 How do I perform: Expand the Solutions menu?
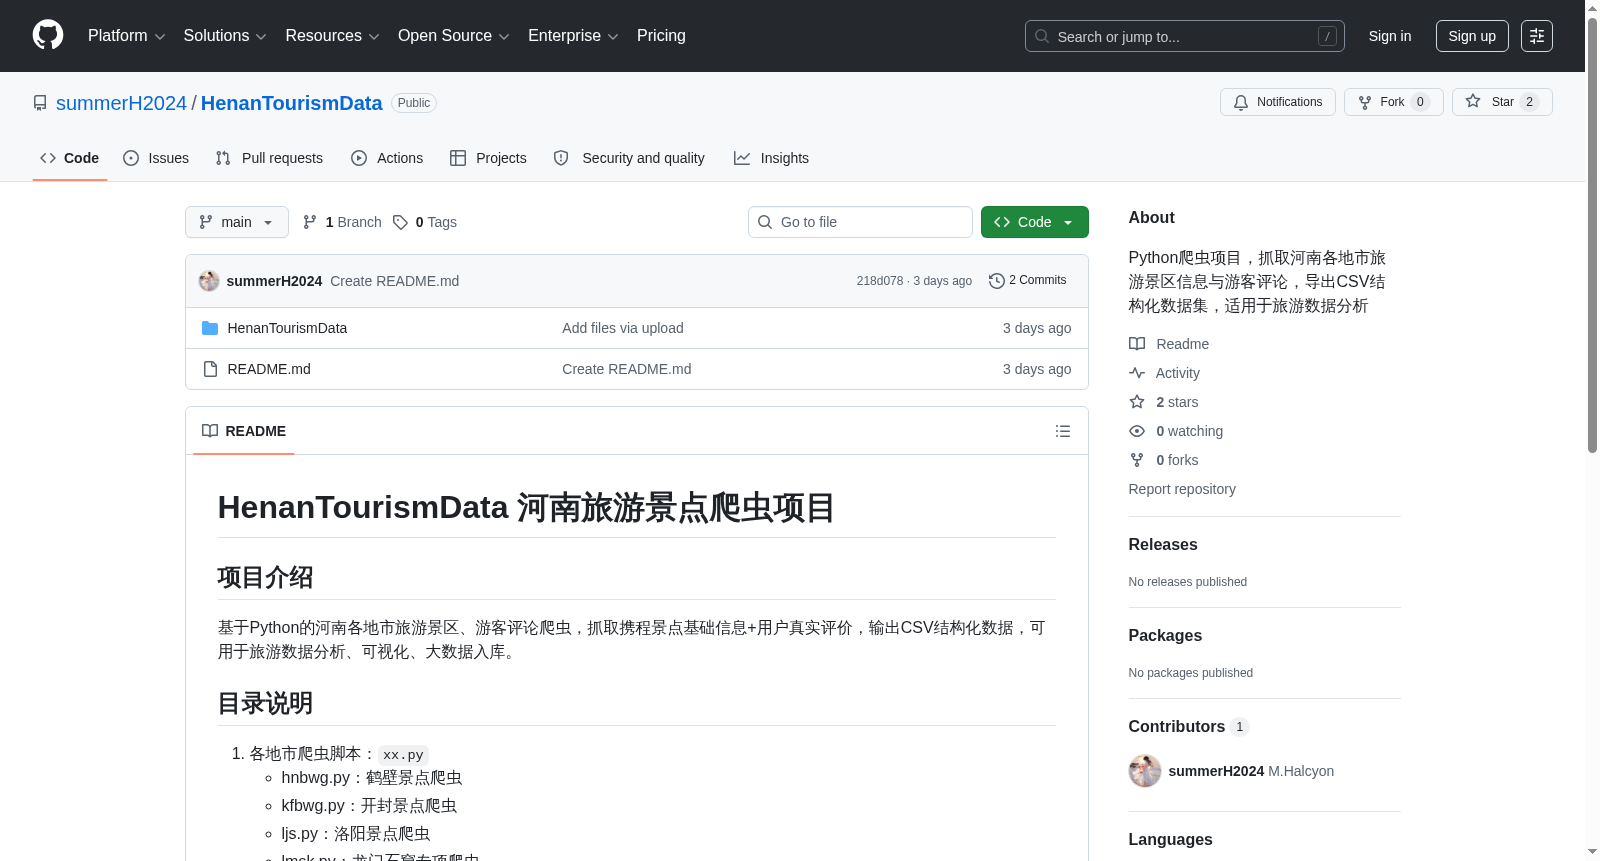(225, 36)
